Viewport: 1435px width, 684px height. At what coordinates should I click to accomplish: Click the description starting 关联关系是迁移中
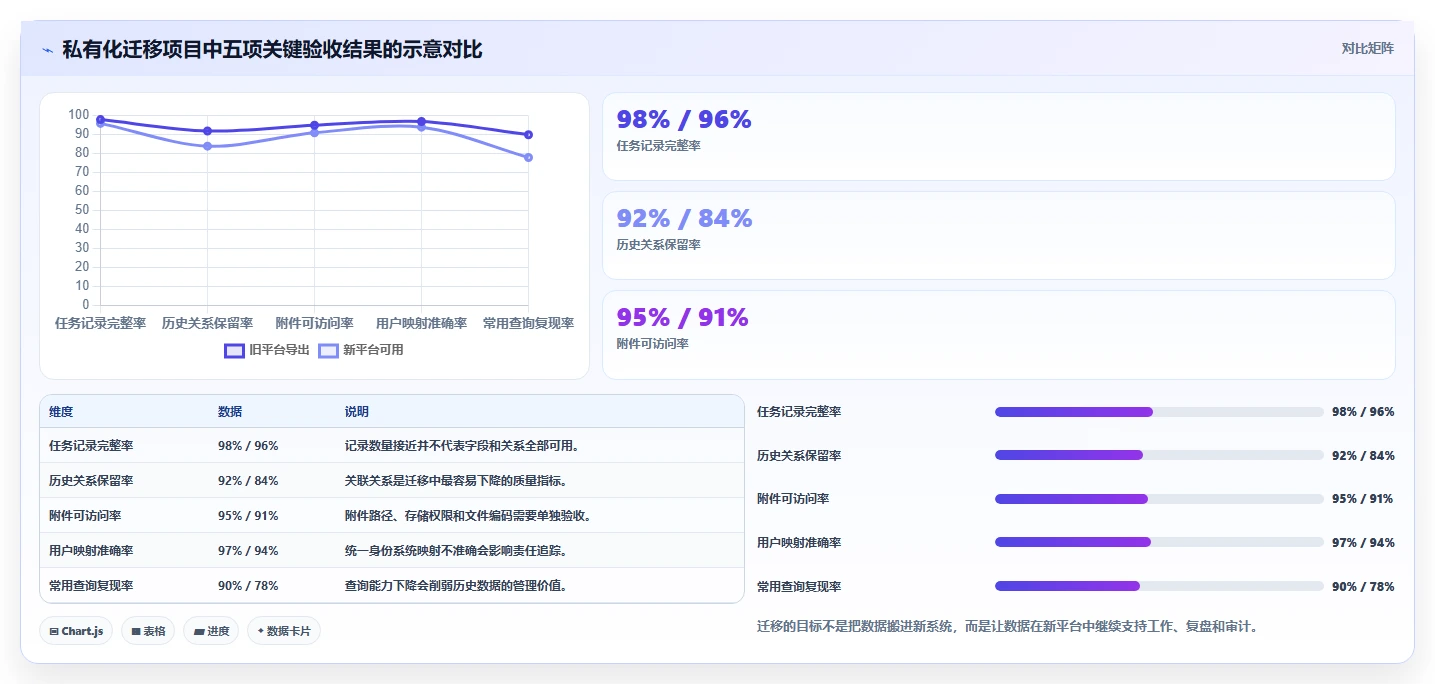pyautogui.click(x=457, y=481)
